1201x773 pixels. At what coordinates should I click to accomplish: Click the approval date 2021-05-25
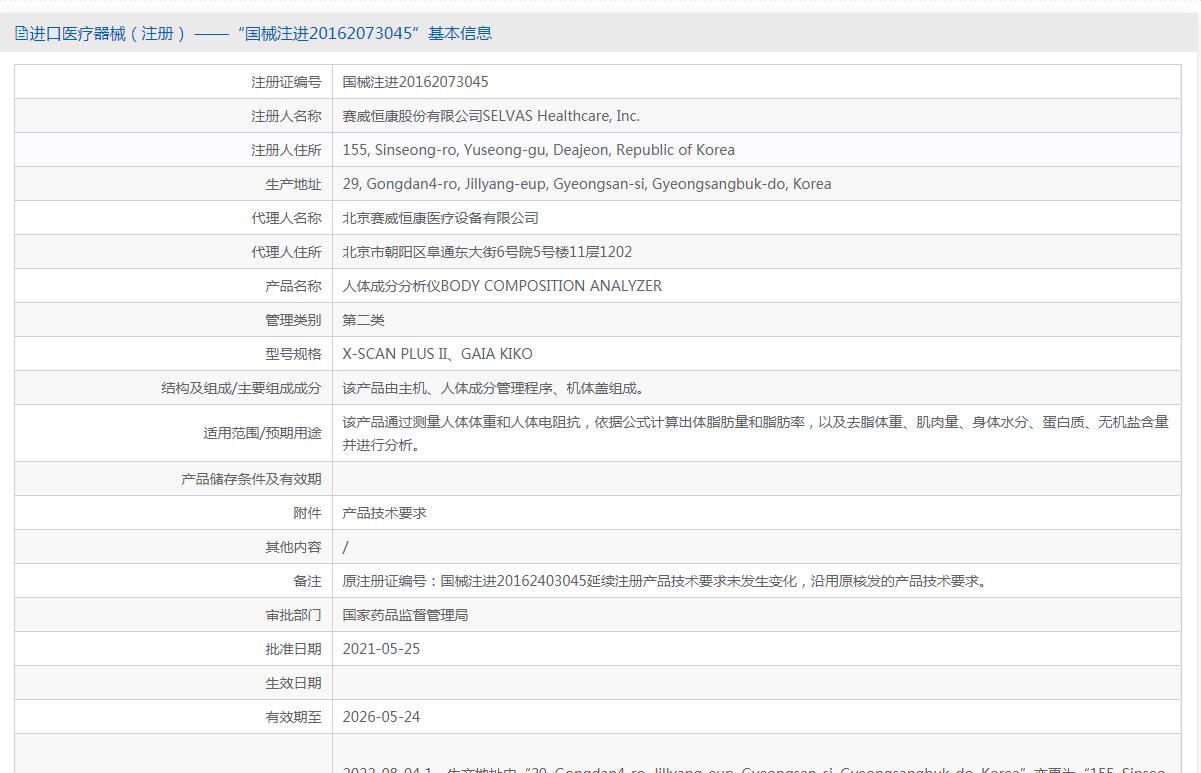(381, 649)
